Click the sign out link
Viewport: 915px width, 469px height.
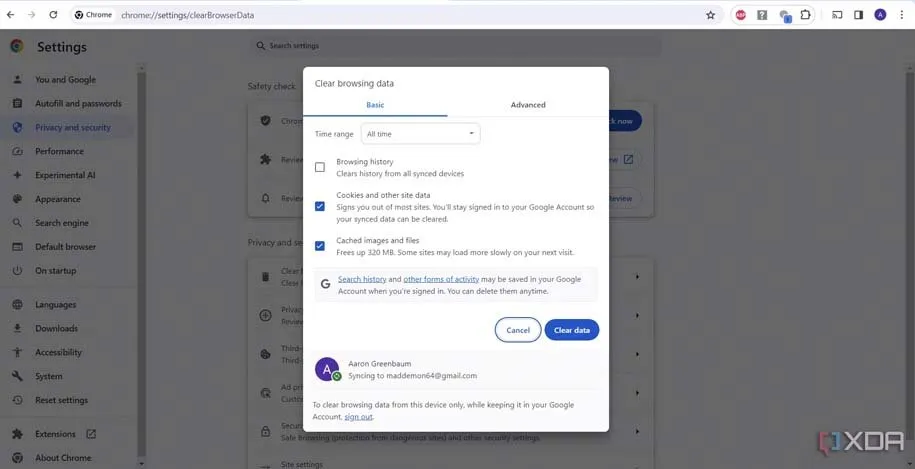point(358,416)
